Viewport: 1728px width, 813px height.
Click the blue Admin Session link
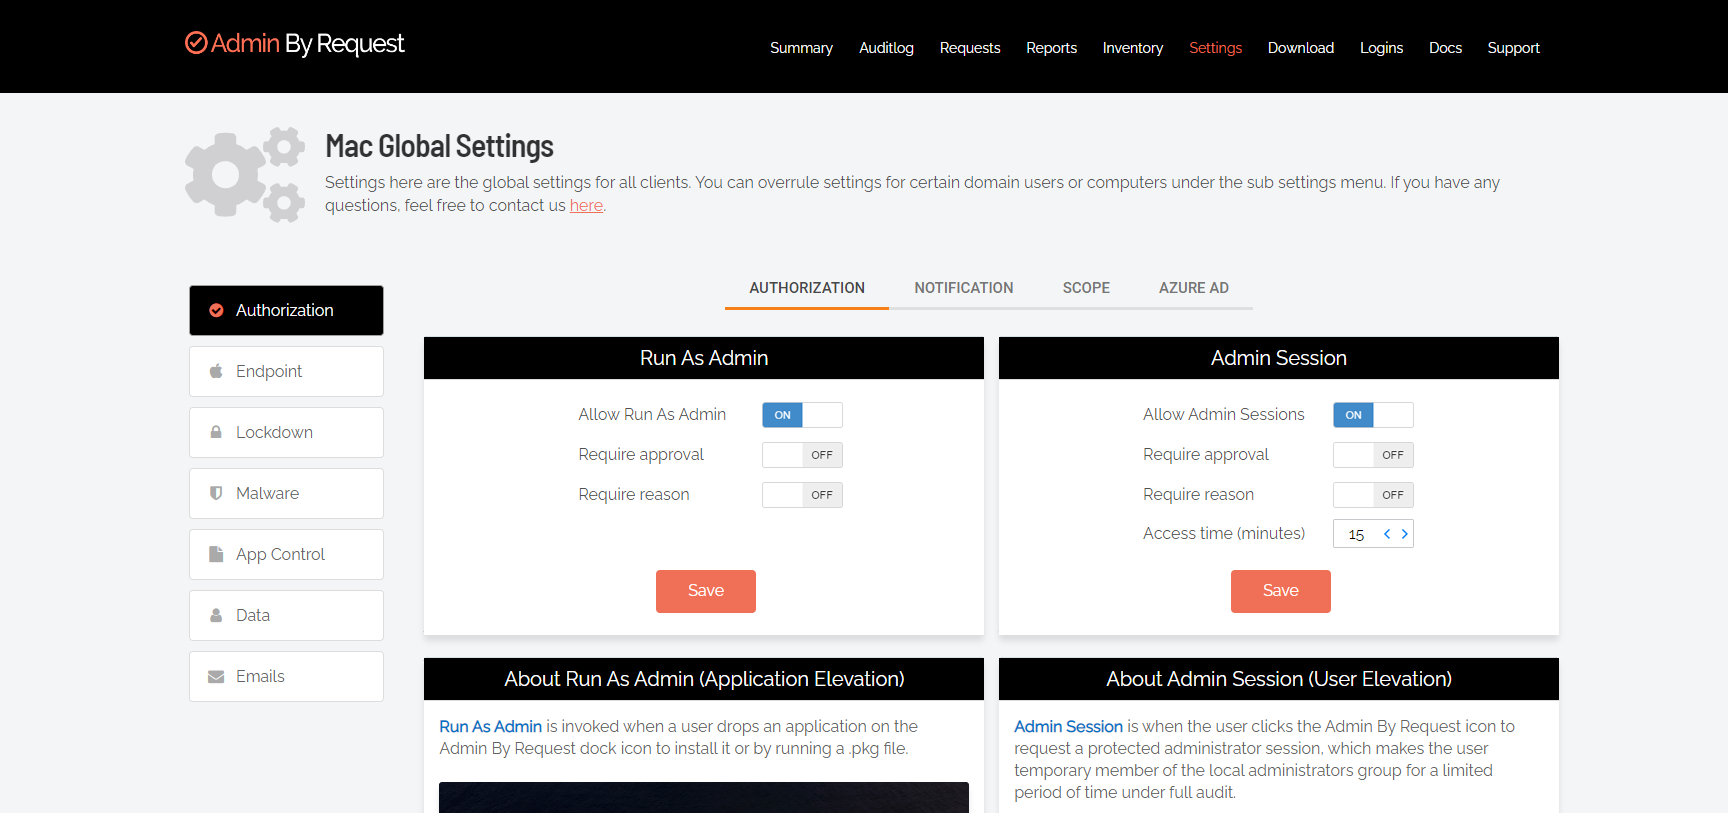[1068, 727]
